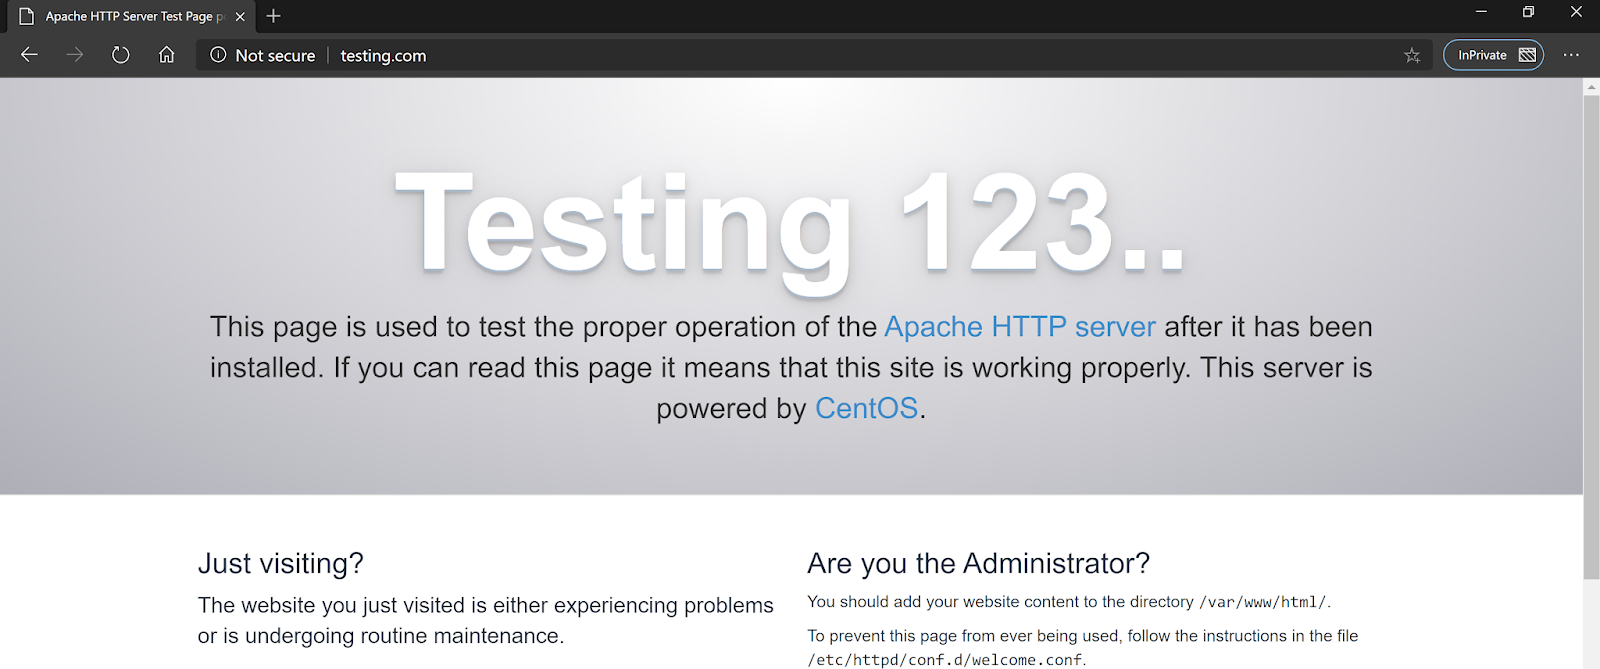Restore down the browser window
The height and width of the screenshot is (669, 1600).
1528,12
